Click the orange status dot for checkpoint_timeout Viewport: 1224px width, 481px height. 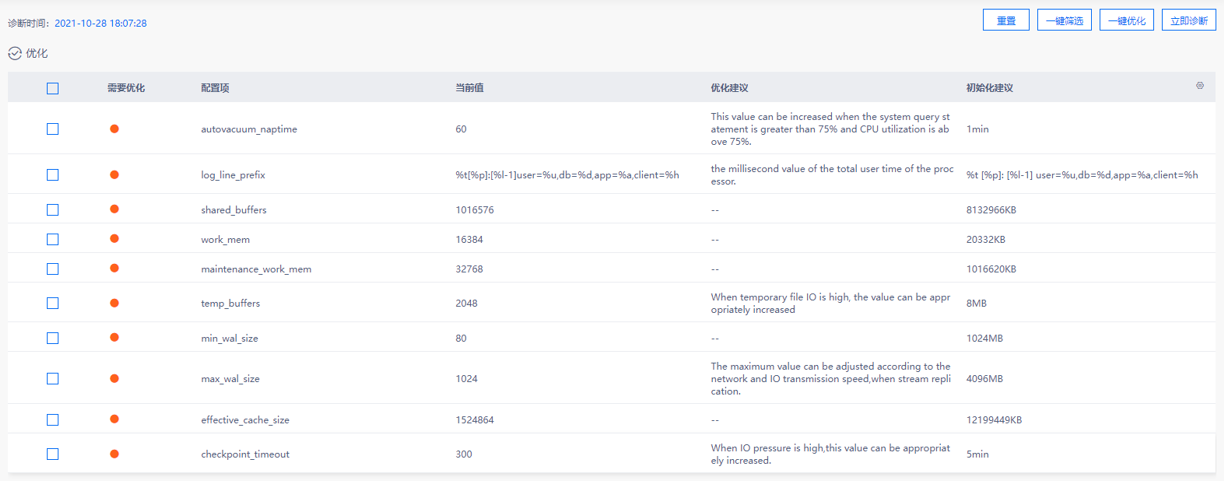(x=114, y=454)
